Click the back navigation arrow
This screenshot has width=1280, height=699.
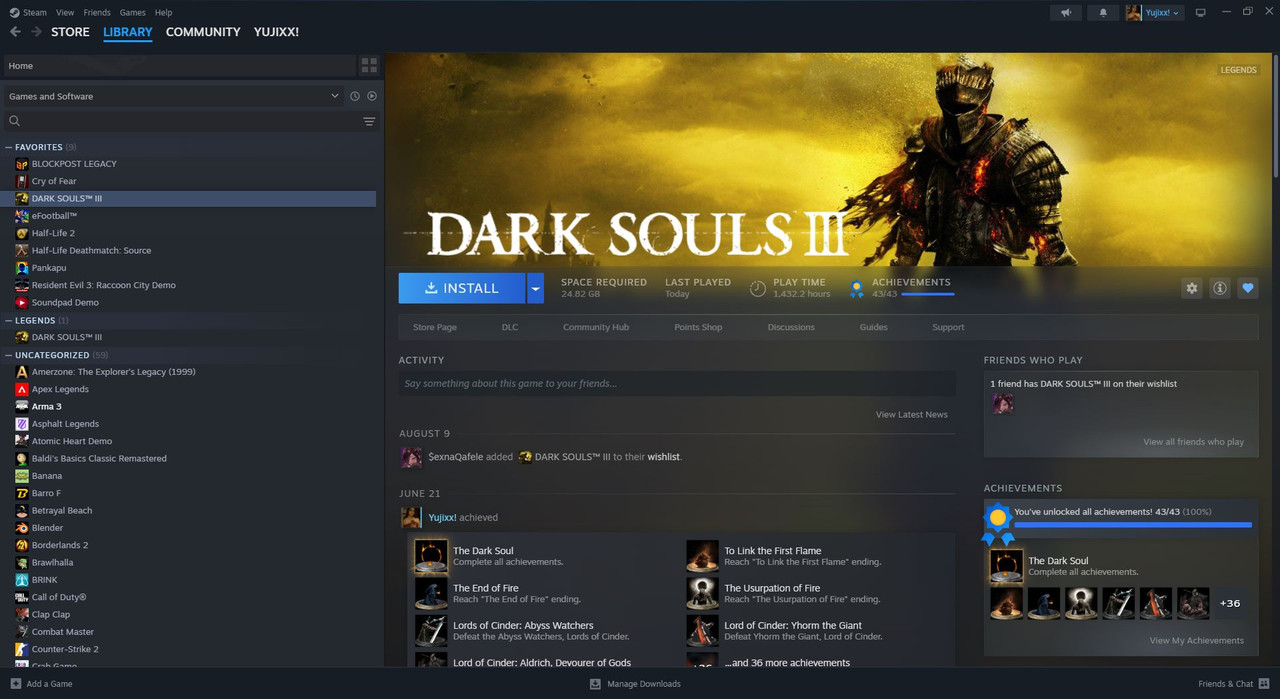(x=15, y=32)
